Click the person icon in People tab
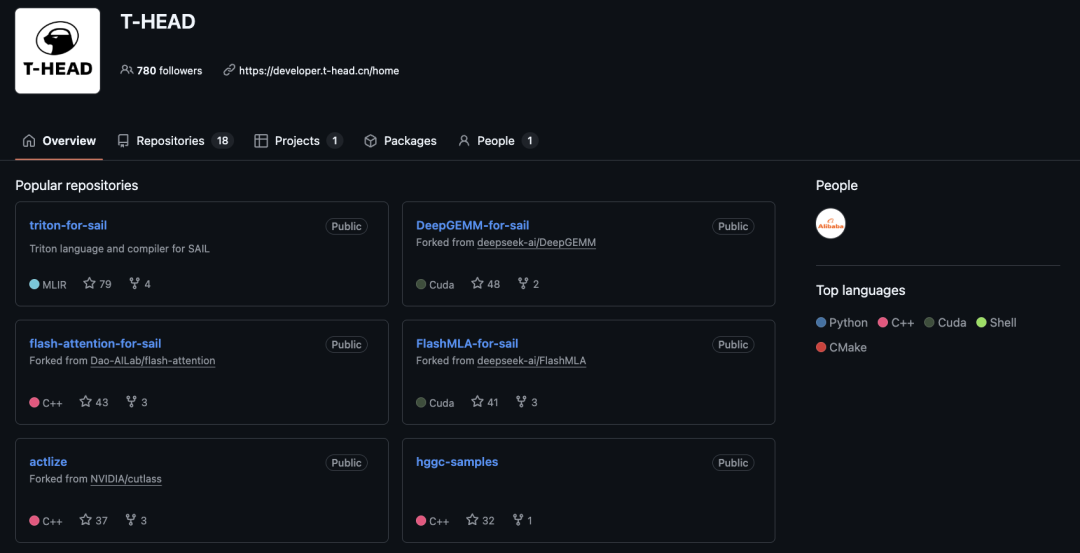 tap(464, 141)
